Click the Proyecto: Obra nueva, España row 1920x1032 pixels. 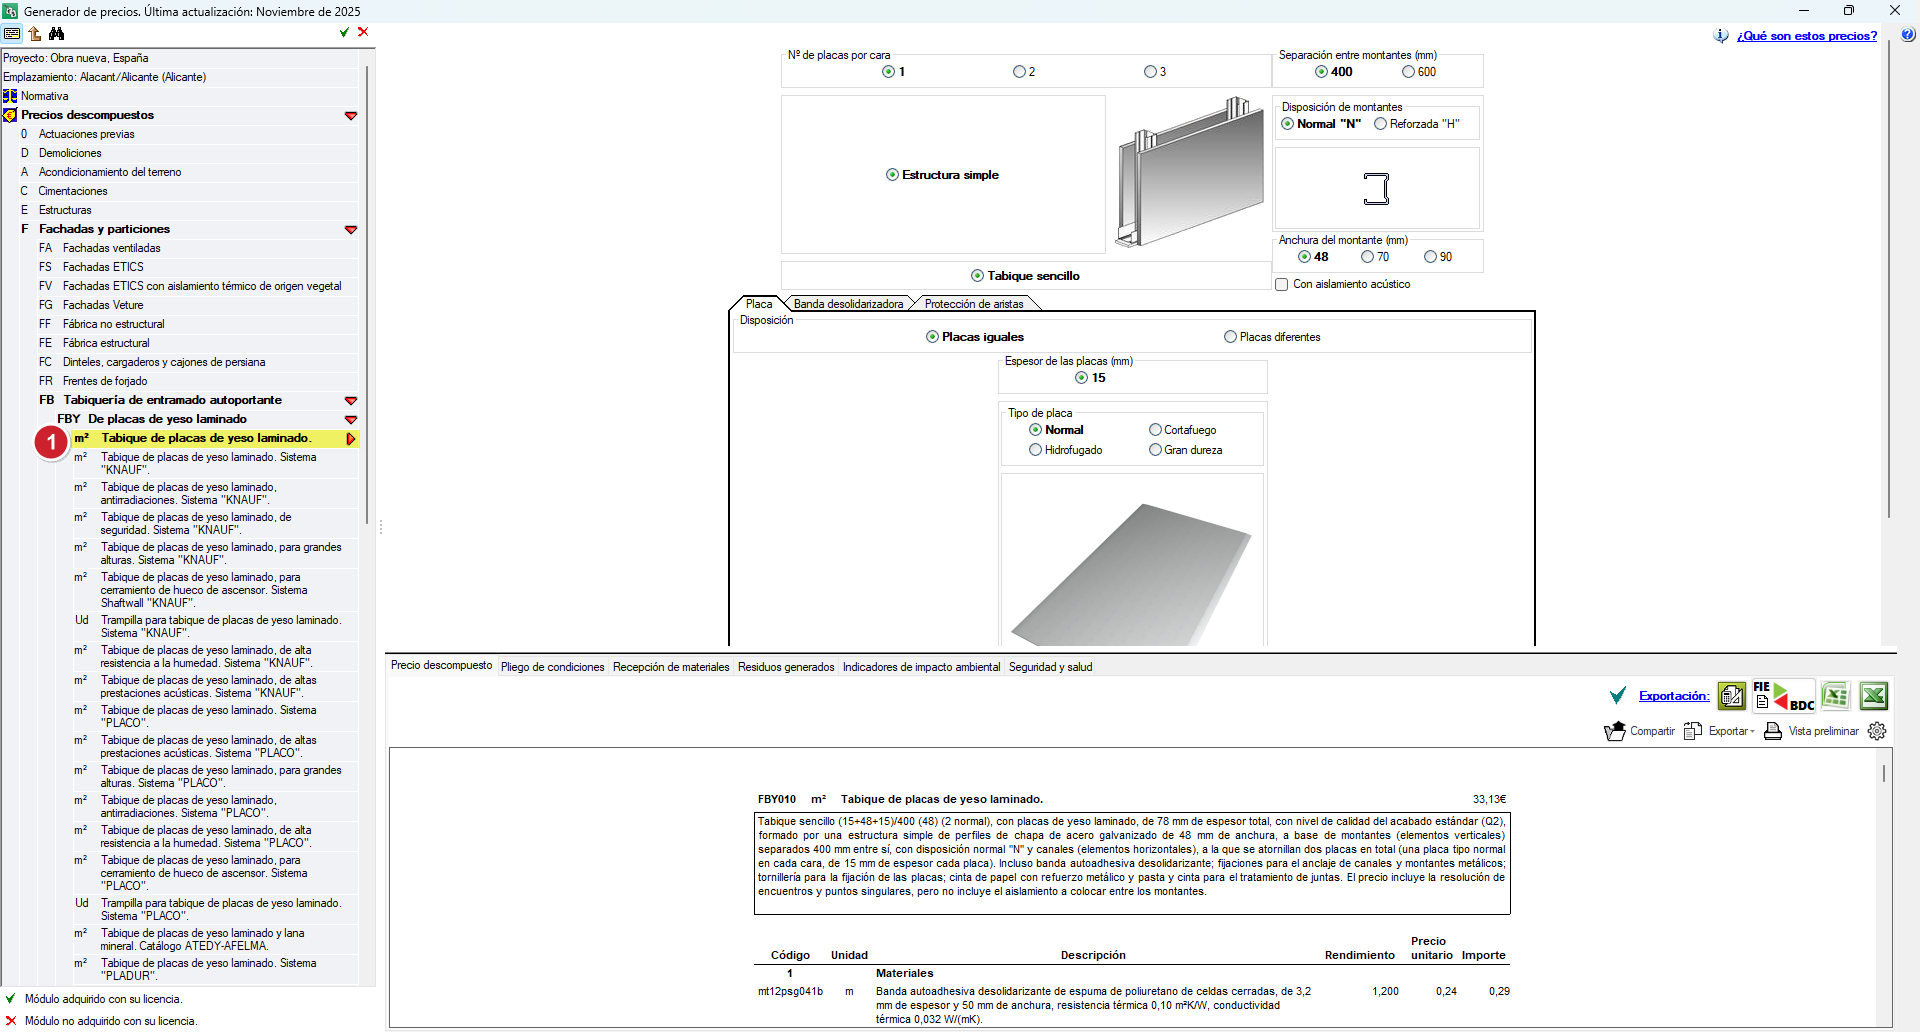click(x=180, y=58)
